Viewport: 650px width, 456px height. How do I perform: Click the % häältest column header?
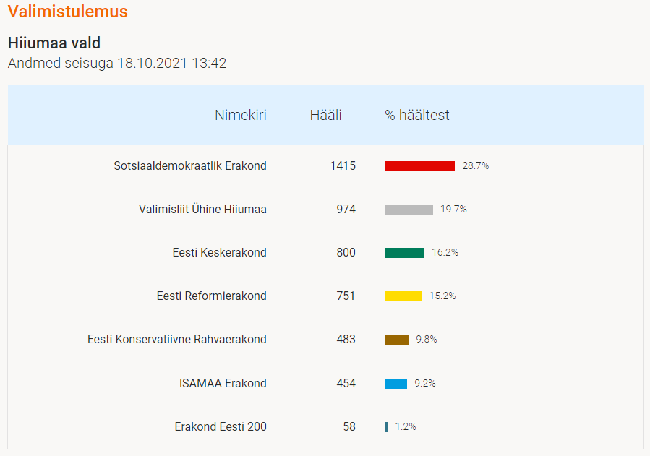click(x=417, y=115)
